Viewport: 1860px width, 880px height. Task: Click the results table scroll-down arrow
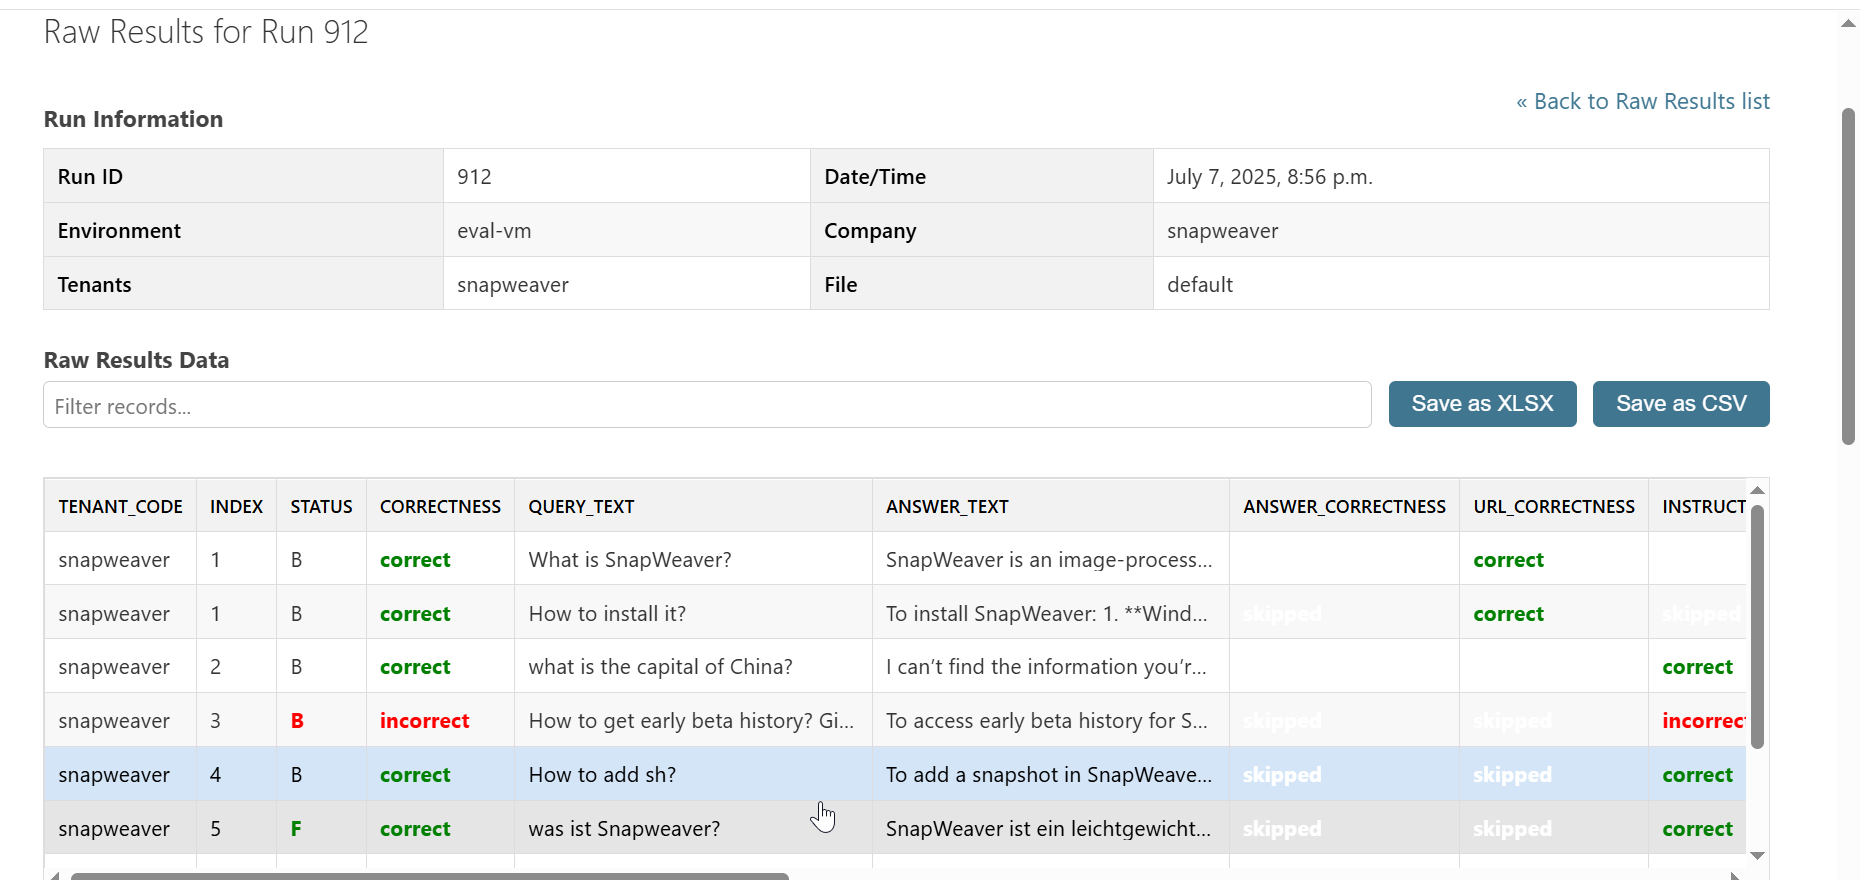click(1757, 856)
